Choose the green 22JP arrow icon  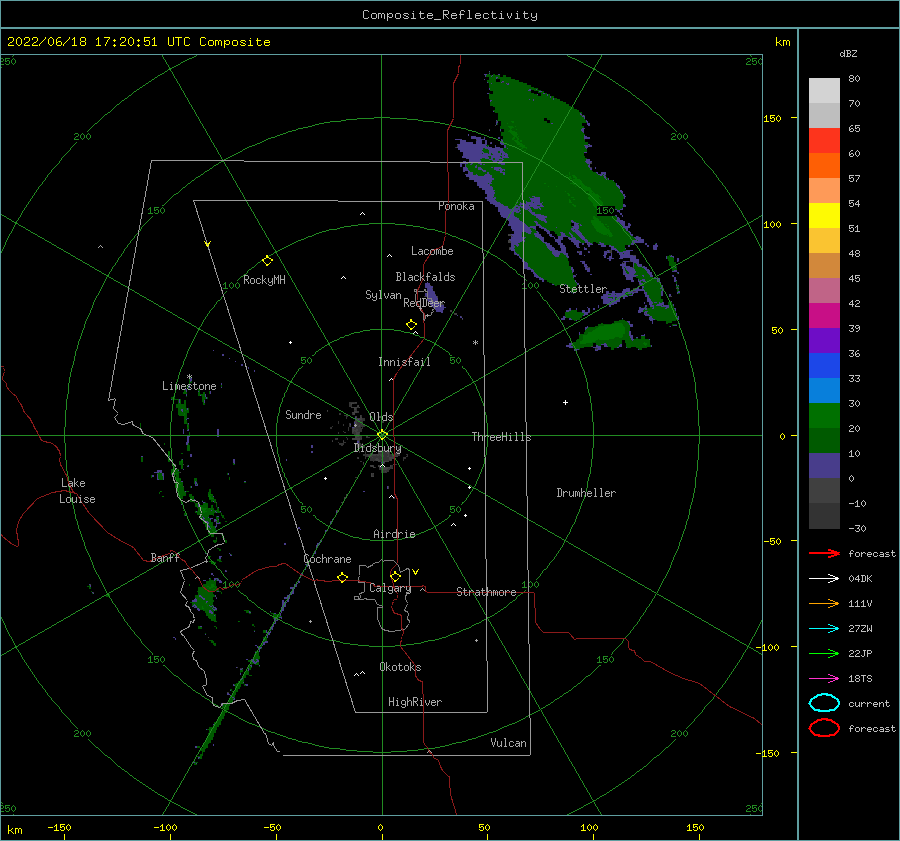(x=824, y=653)
